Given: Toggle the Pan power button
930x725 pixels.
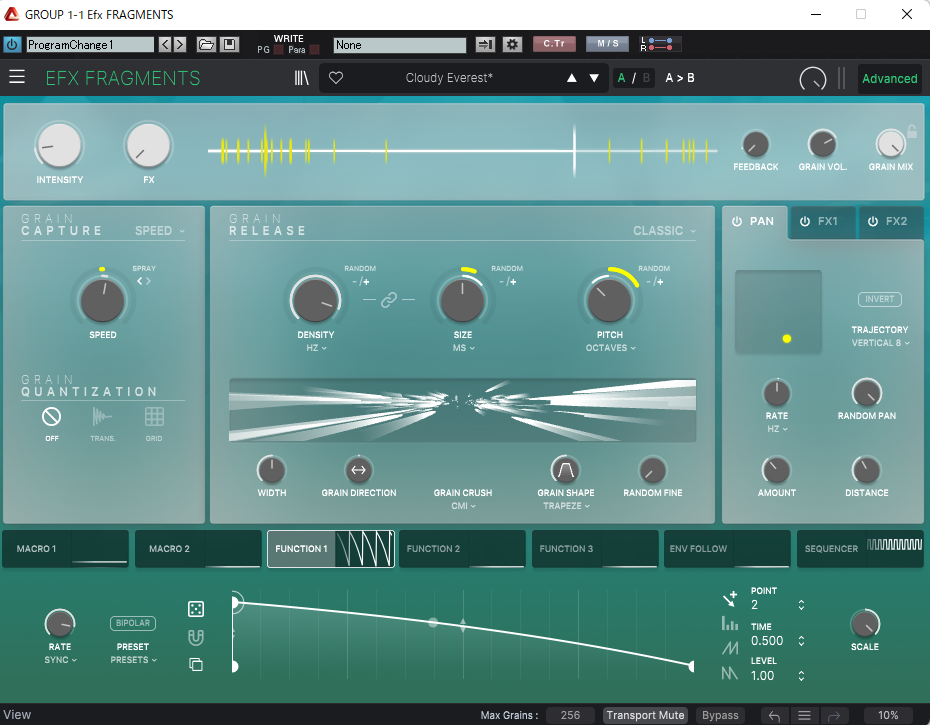Looking at the screenshot, I should 737,221.
